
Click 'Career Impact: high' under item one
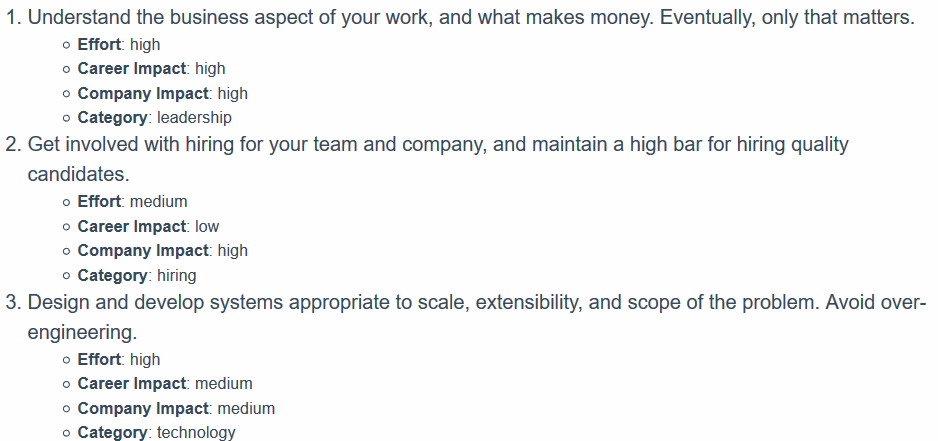coord(151,69)
